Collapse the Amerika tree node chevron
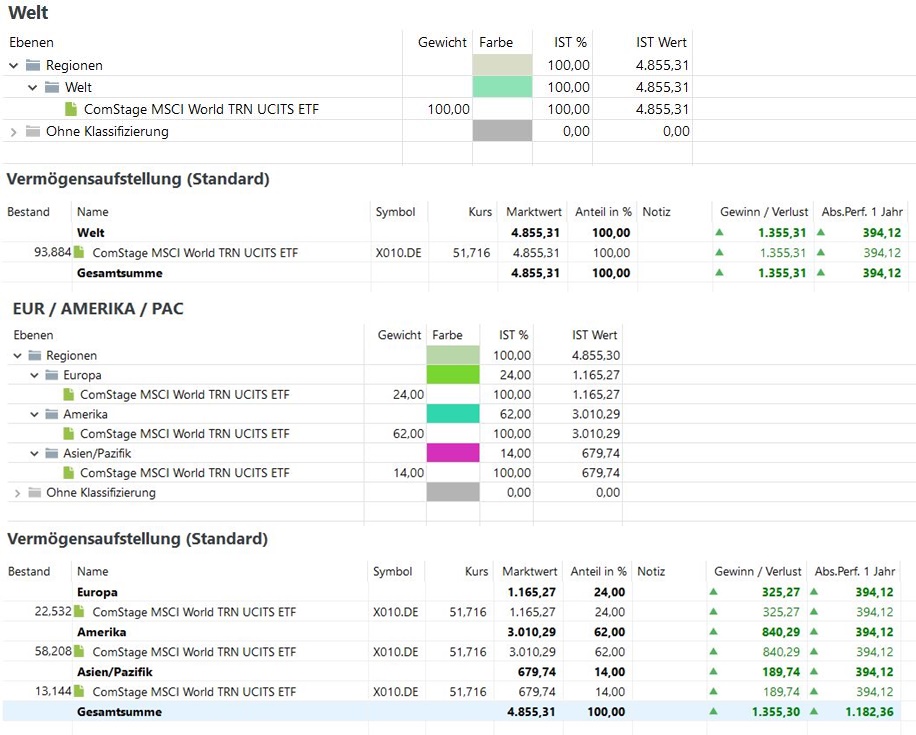 [x=33, y=414]
